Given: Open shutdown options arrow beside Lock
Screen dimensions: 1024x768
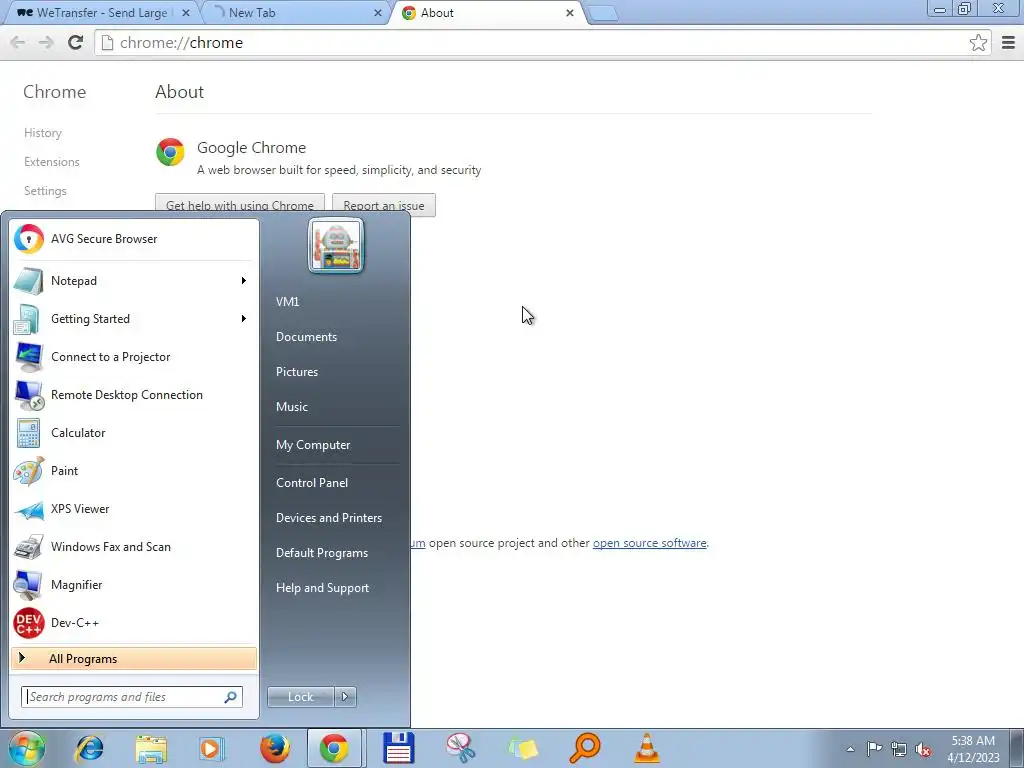Looking at the screenshot, I should pyautogui.click(x=345, y=697).
